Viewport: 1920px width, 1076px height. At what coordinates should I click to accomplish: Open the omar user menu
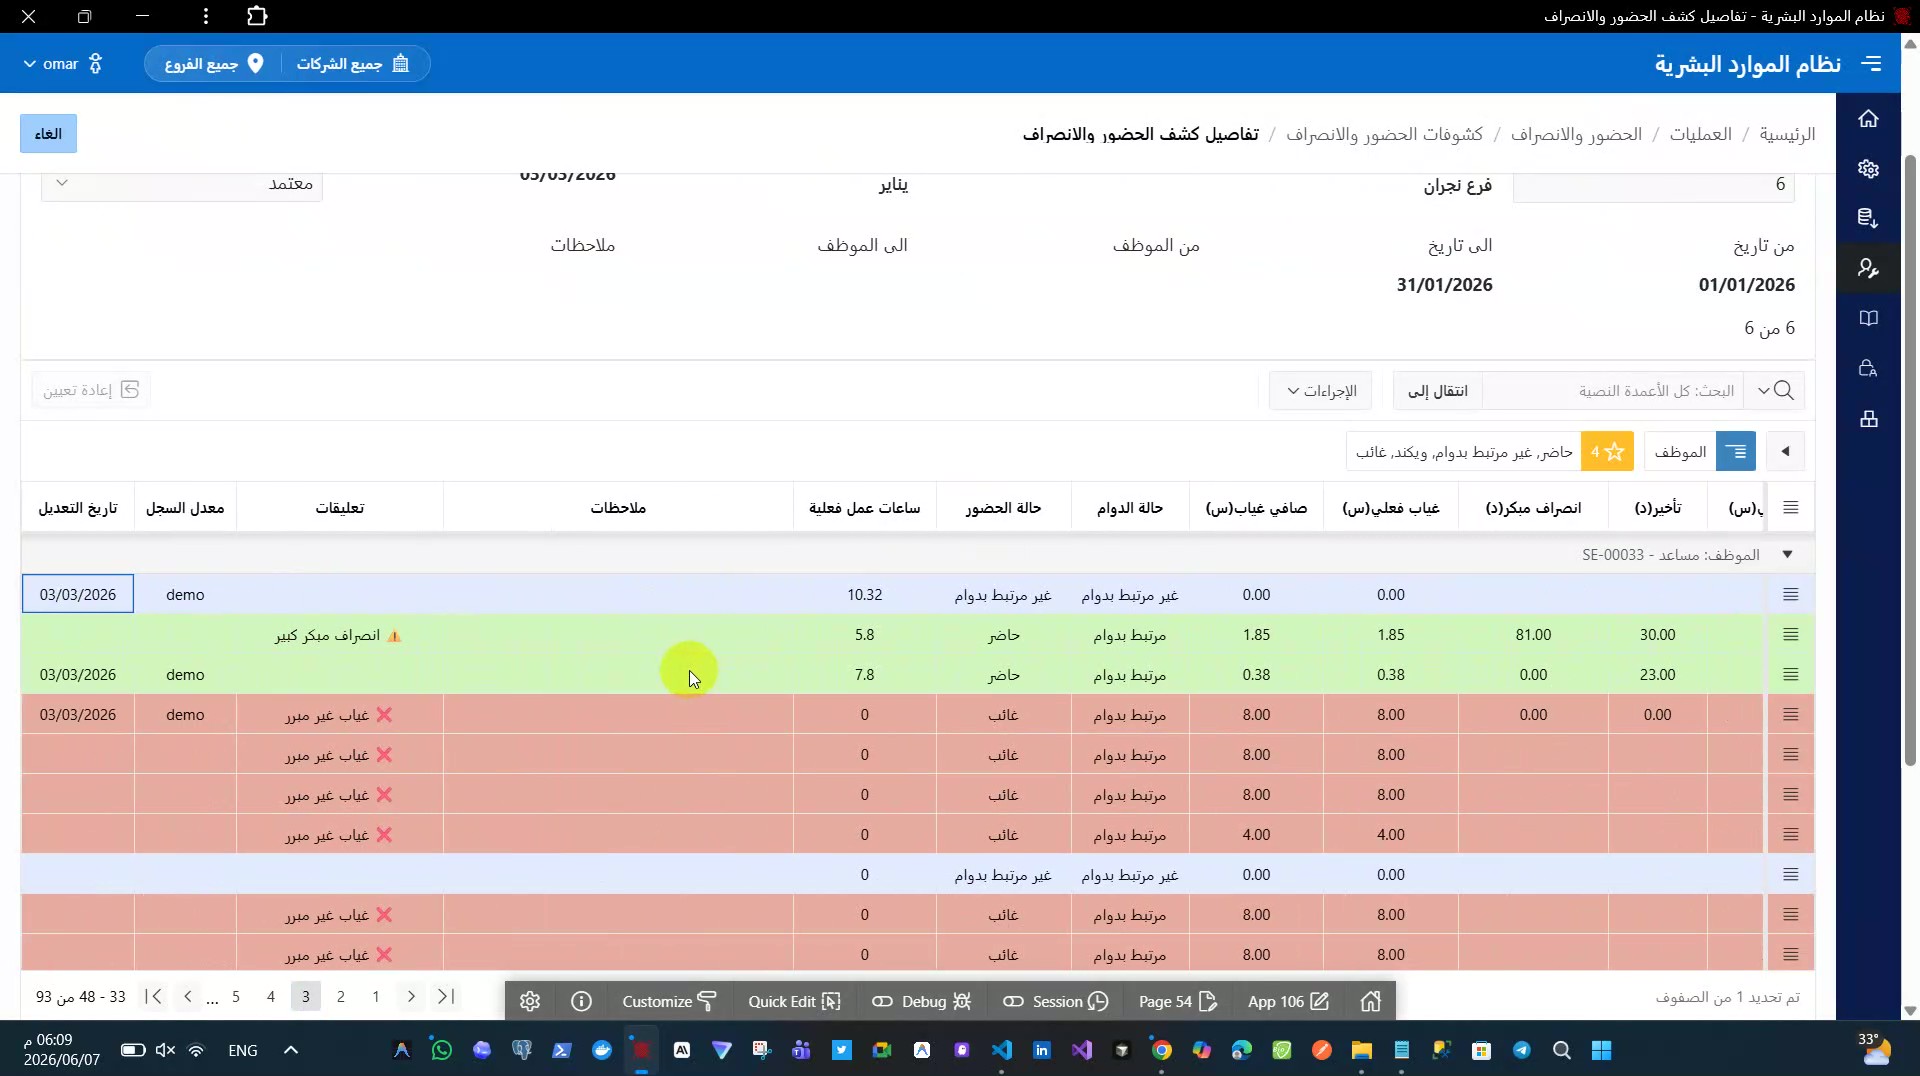pos(63,64)
